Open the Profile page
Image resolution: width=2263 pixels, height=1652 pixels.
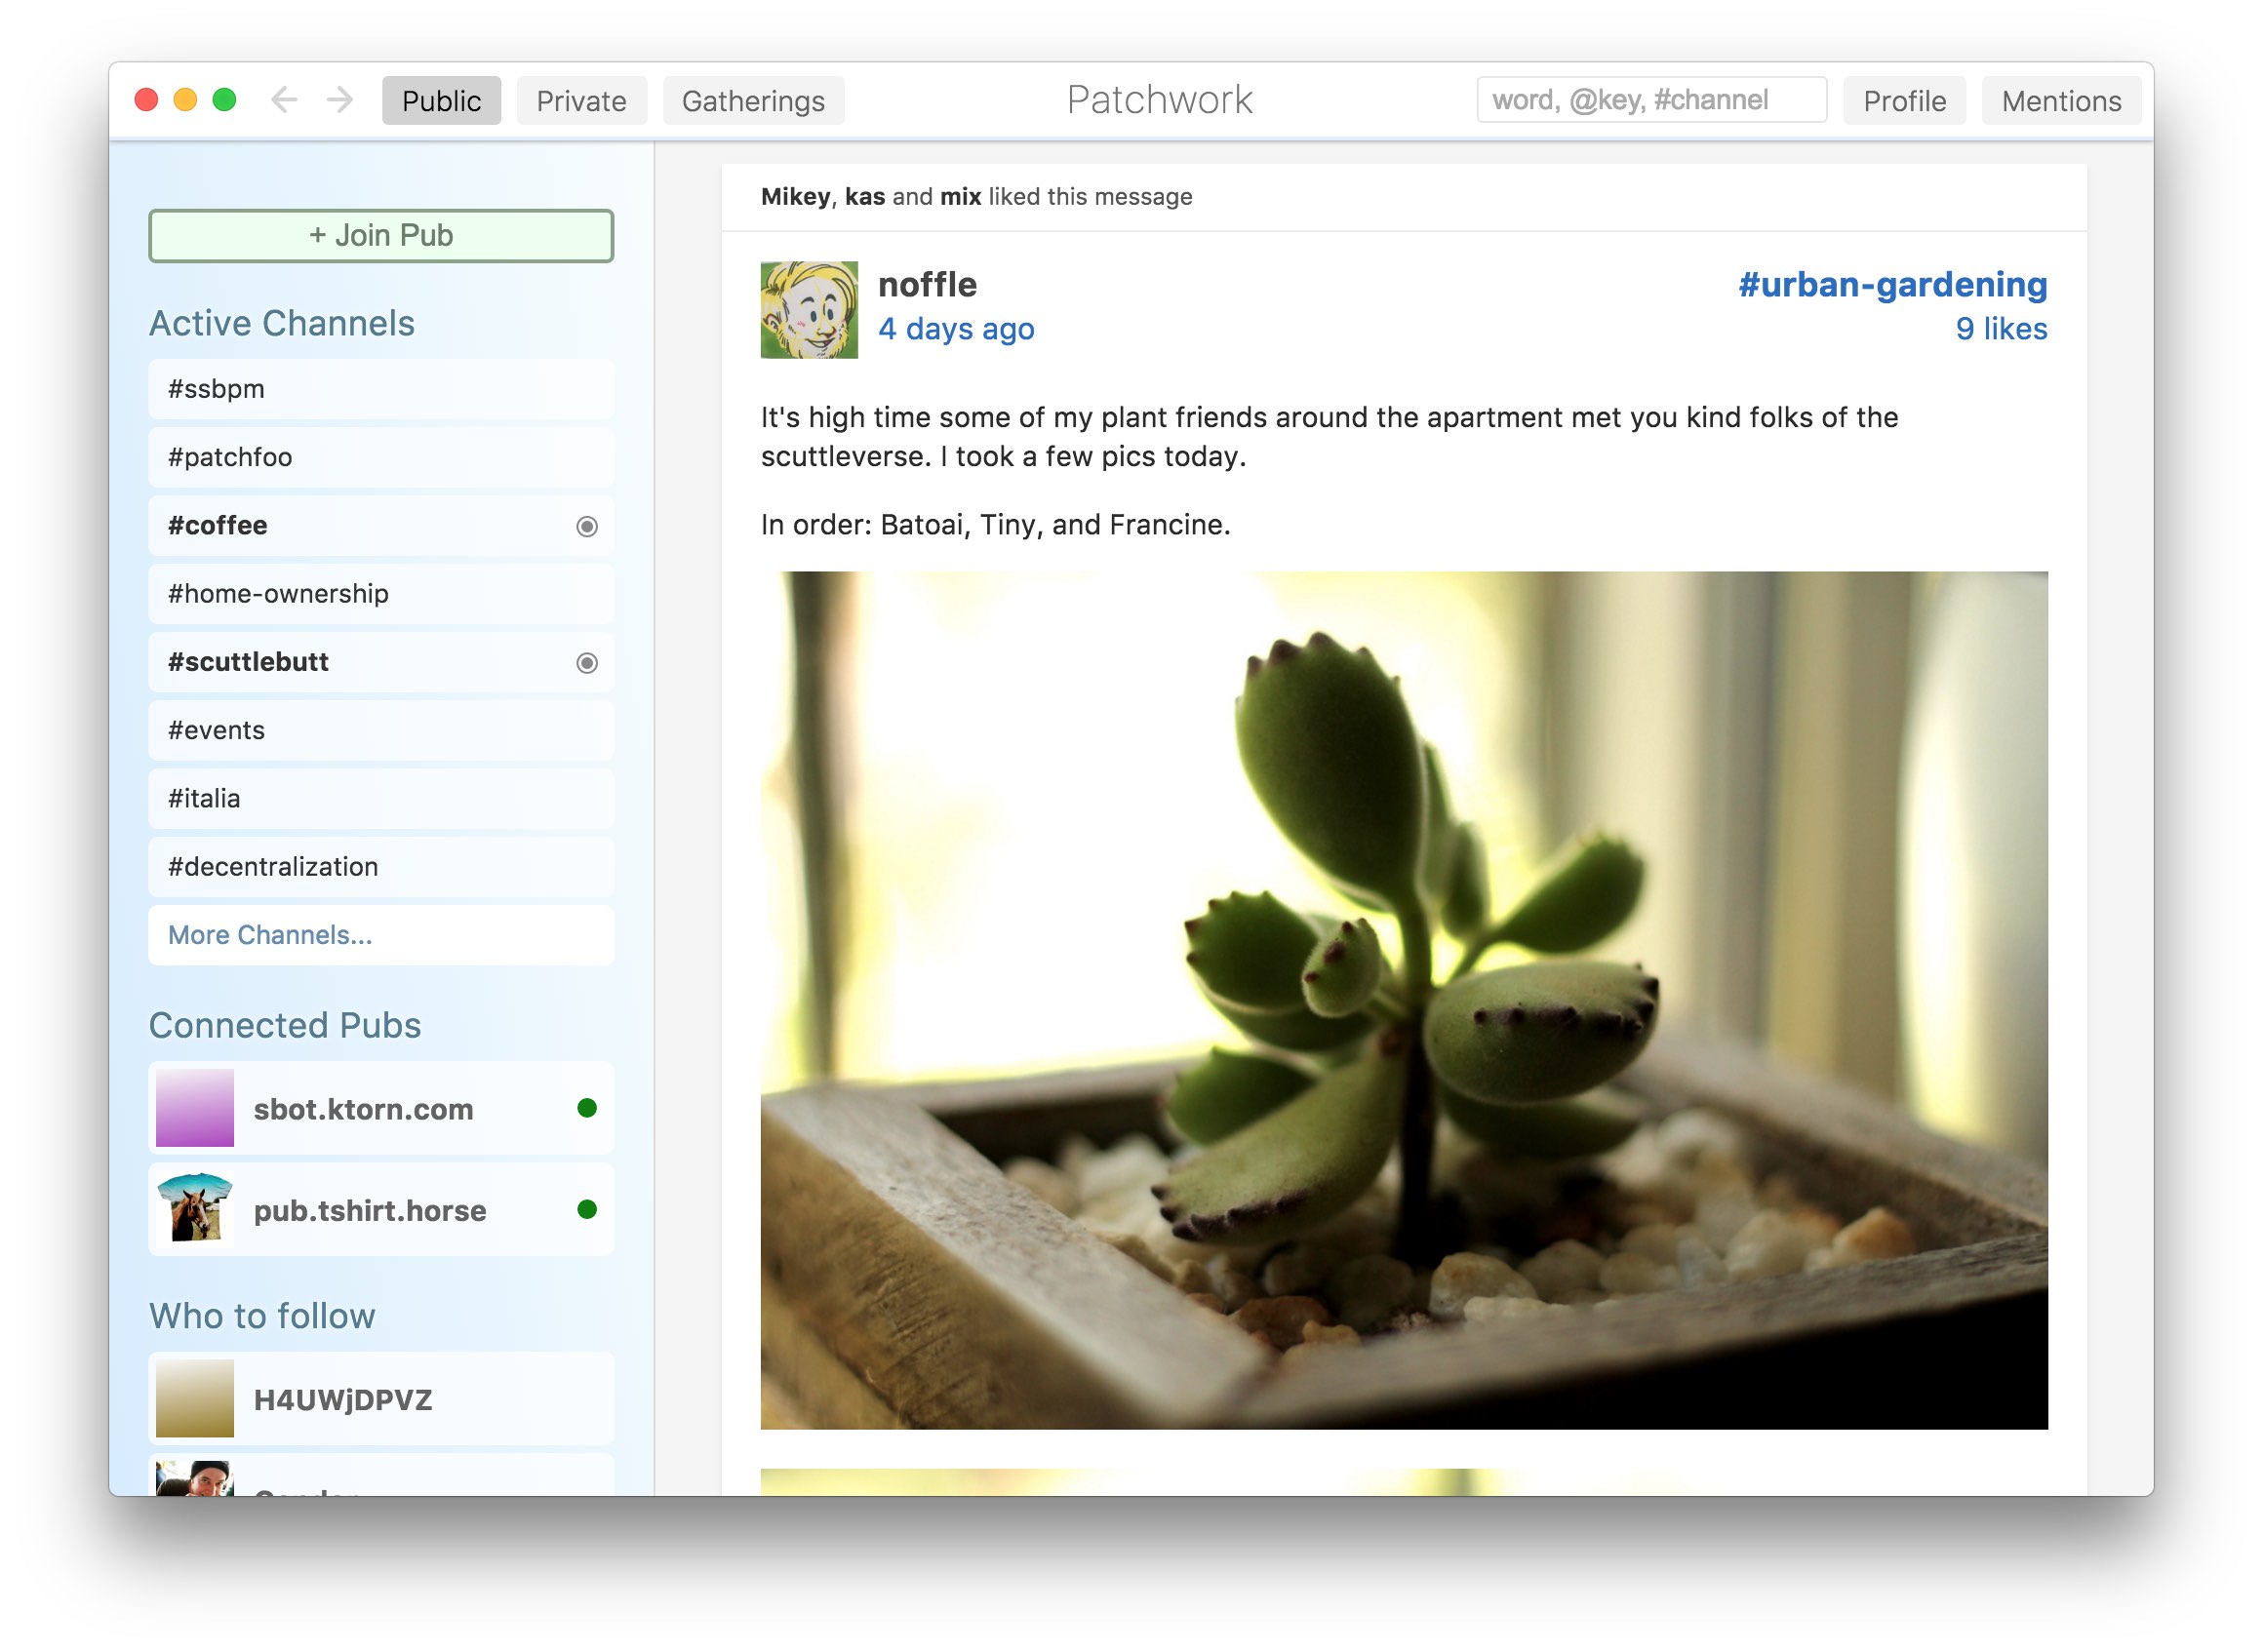[1908, 100]
